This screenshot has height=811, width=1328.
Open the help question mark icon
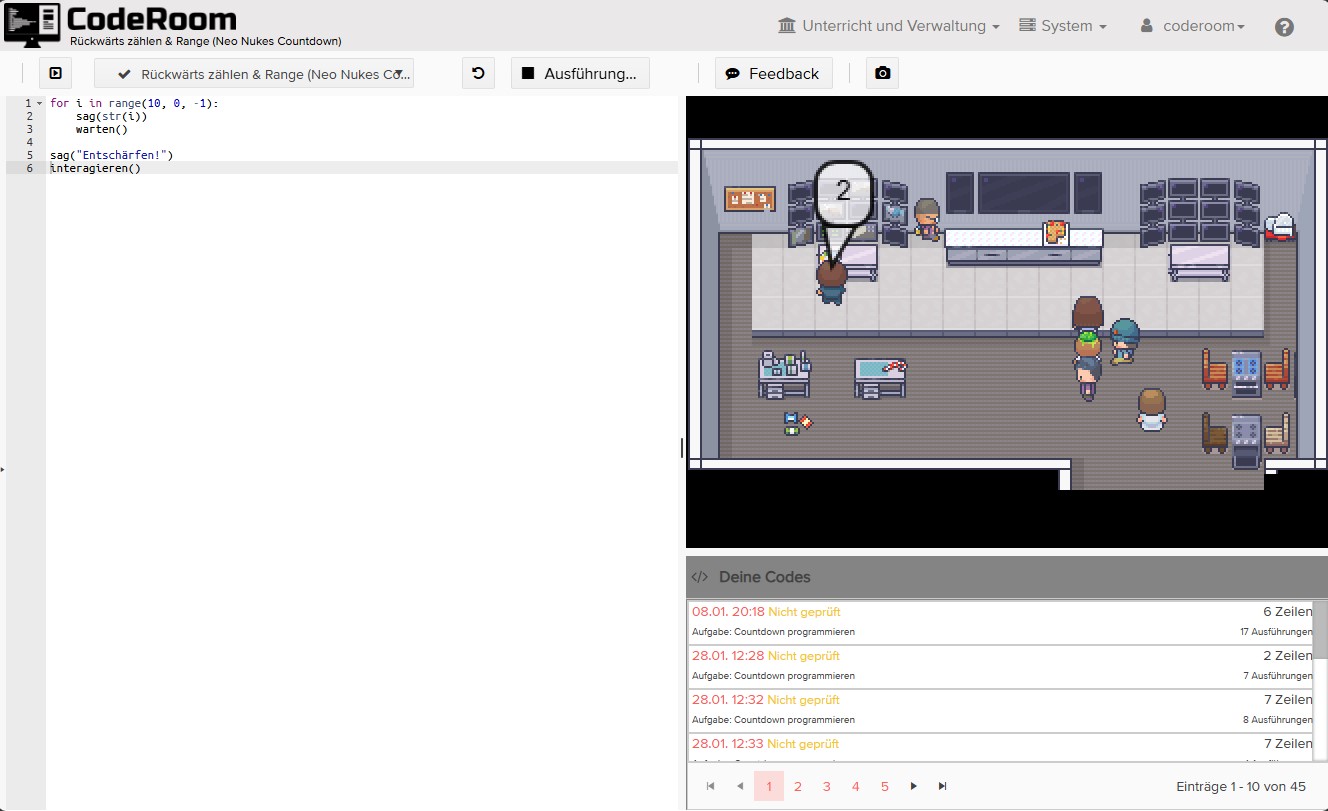[x=1284, y=27]
